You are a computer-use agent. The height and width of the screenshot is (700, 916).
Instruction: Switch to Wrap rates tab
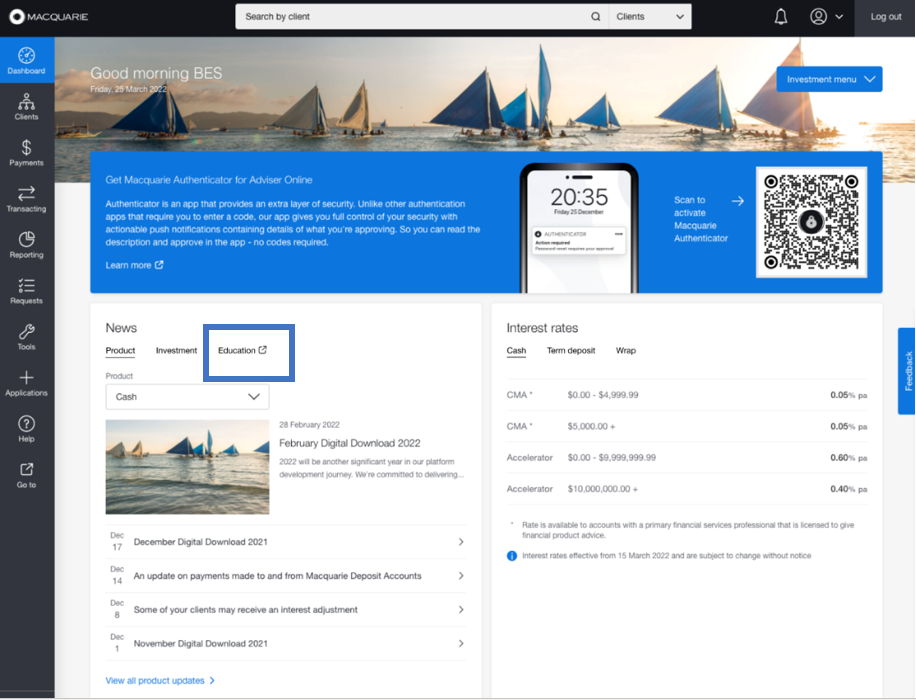pyautogui.click(x=626, y=351)
